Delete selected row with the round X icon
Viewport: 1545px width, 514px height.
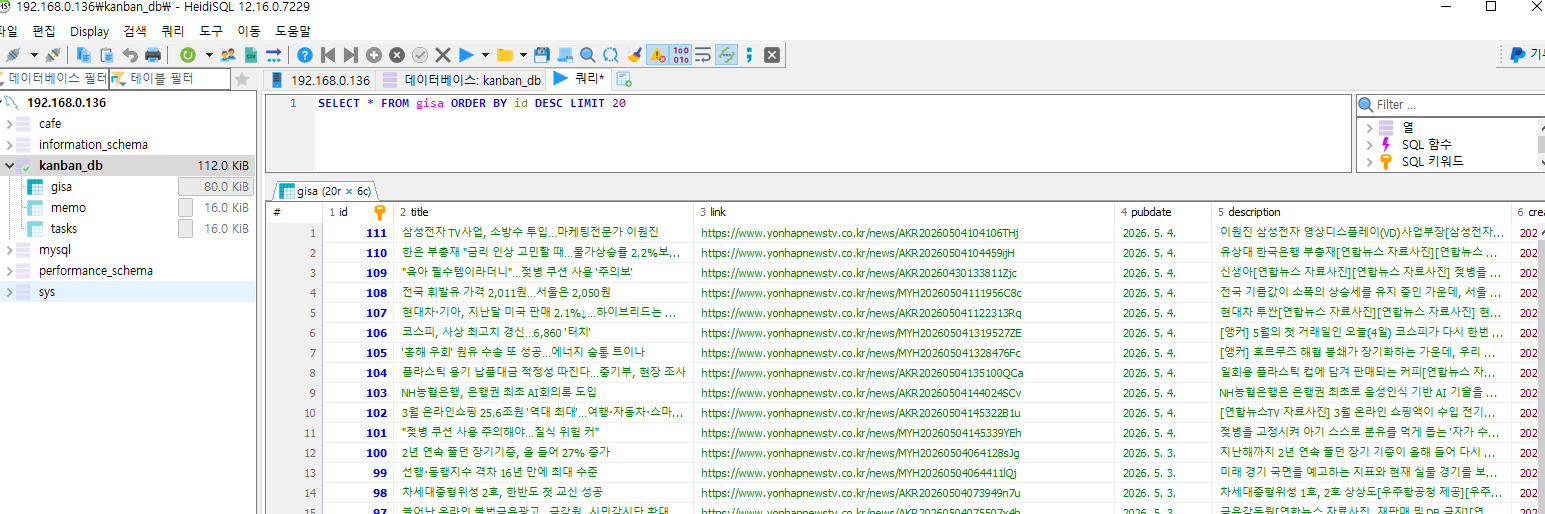(396, 55)
